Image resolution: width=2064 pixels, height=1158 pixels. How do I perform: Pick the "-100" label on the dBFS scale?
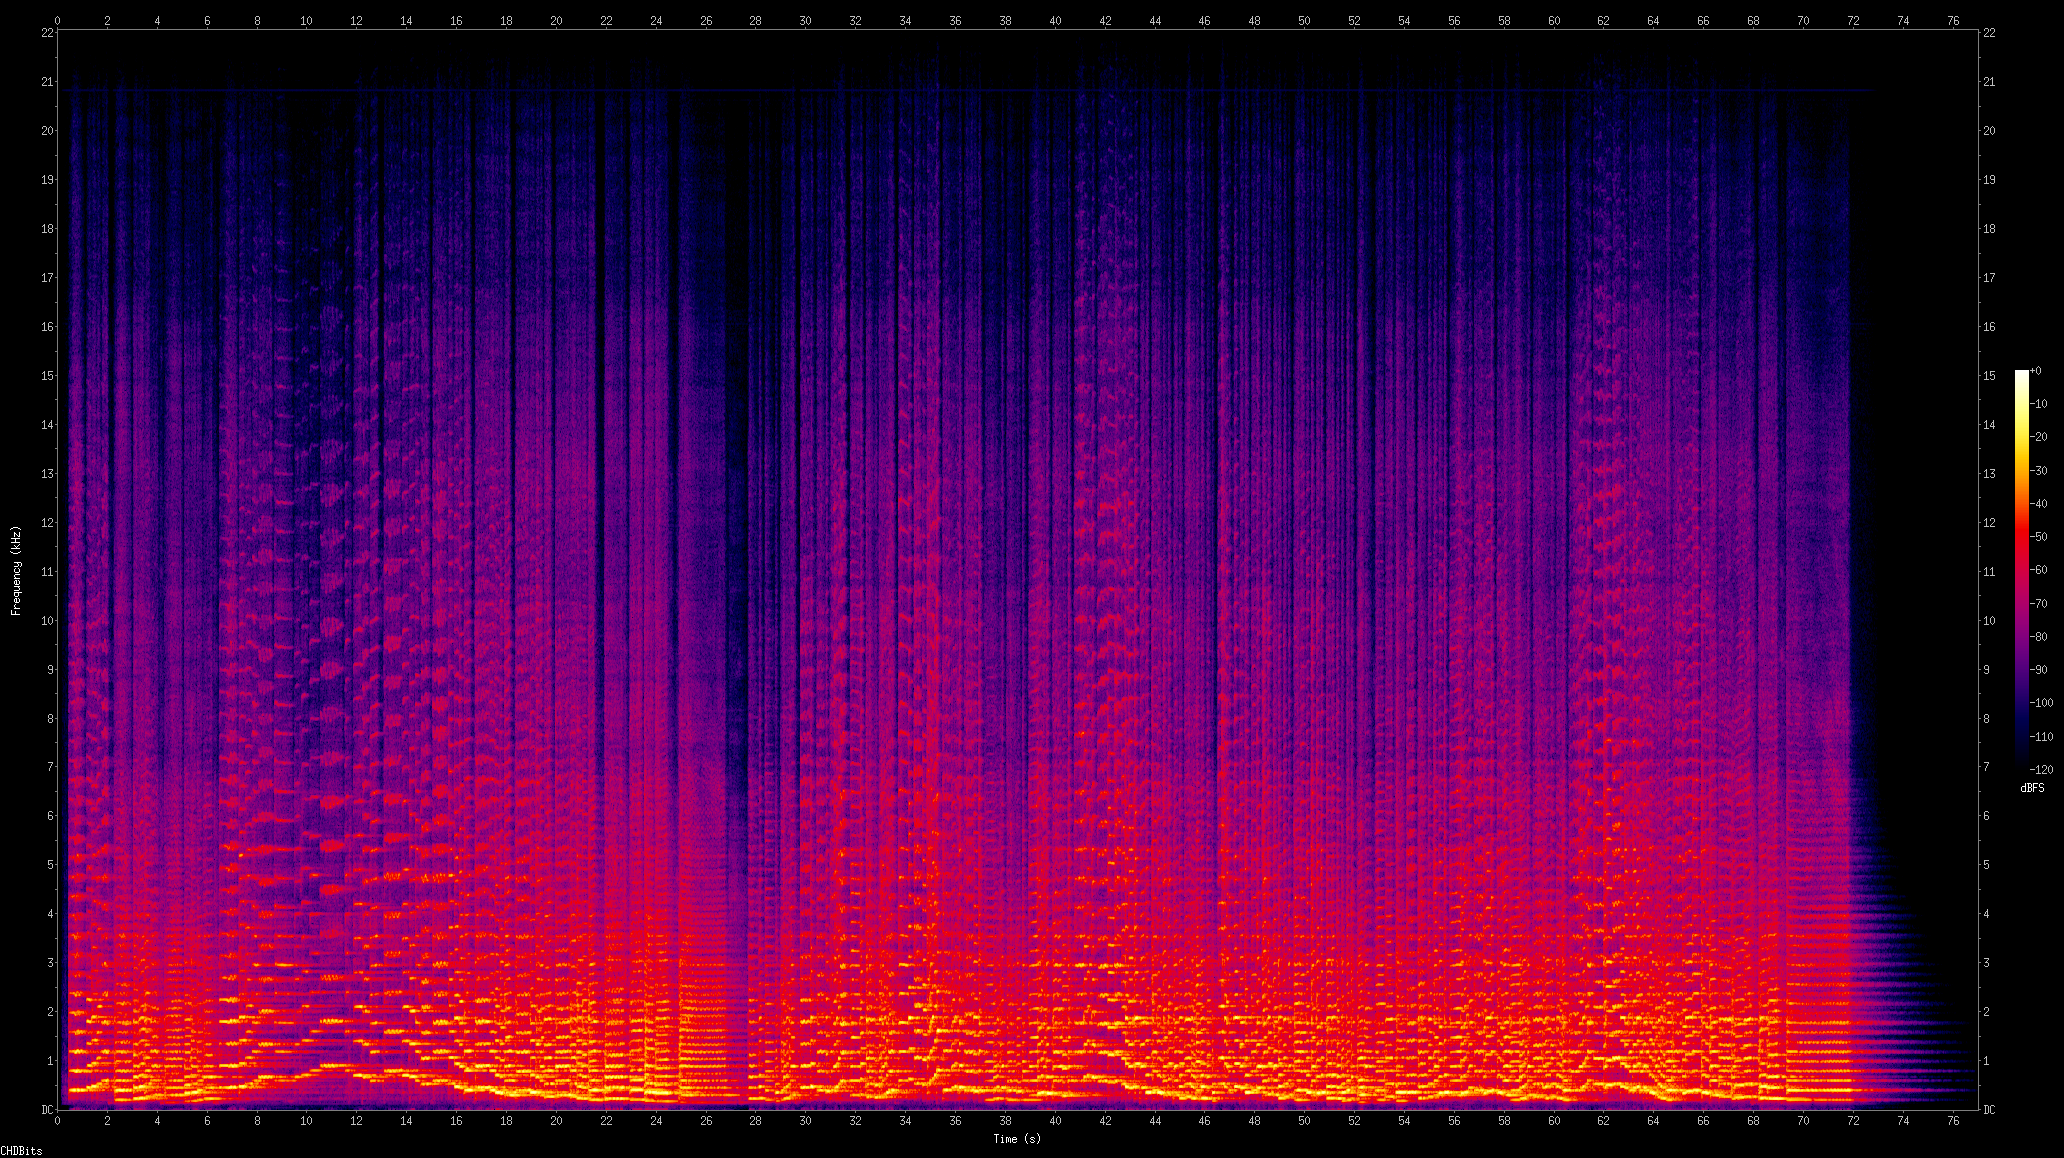2042,703
